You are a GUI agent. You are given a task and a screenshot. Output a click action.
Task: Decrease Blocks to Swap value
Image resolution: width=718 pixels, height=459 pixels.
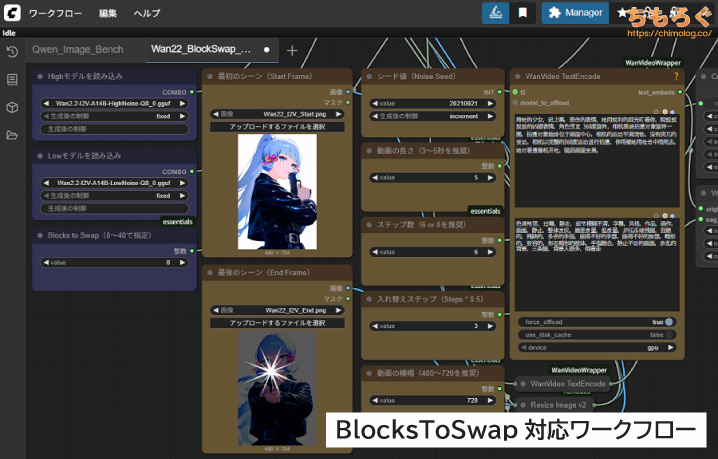pos(46,262)
